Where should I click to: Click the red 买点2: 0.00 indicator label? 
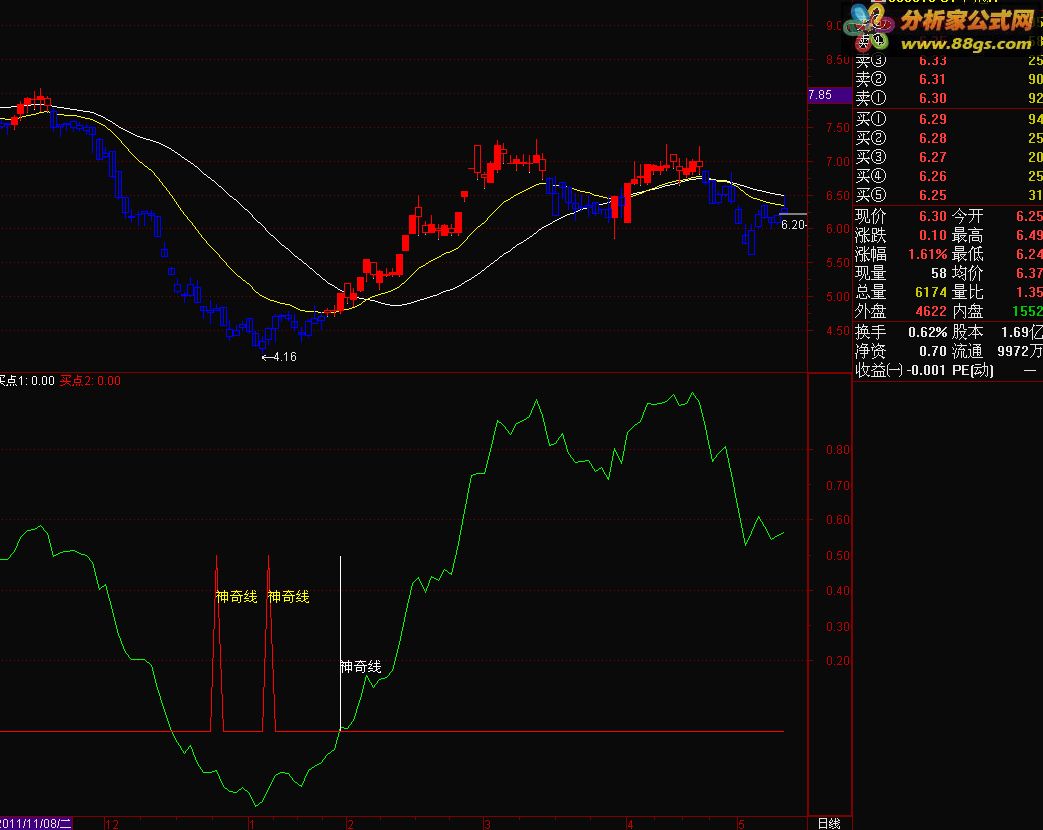90,381
